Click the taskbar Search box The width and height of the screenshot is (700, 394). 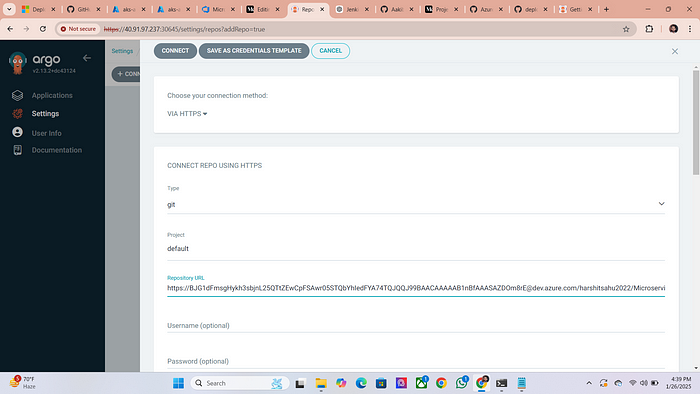[x=240, y=383]
